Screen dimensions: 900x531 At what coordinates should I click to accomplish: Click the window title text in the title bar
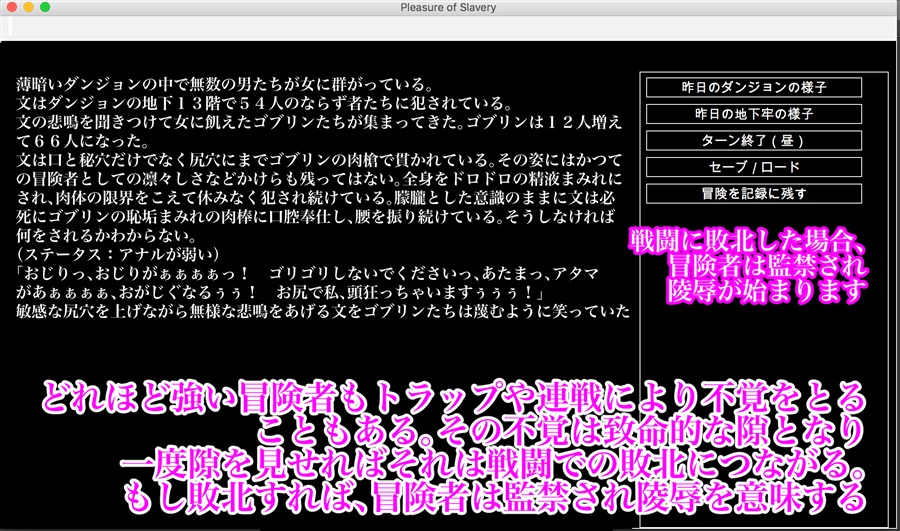(448, 7)
